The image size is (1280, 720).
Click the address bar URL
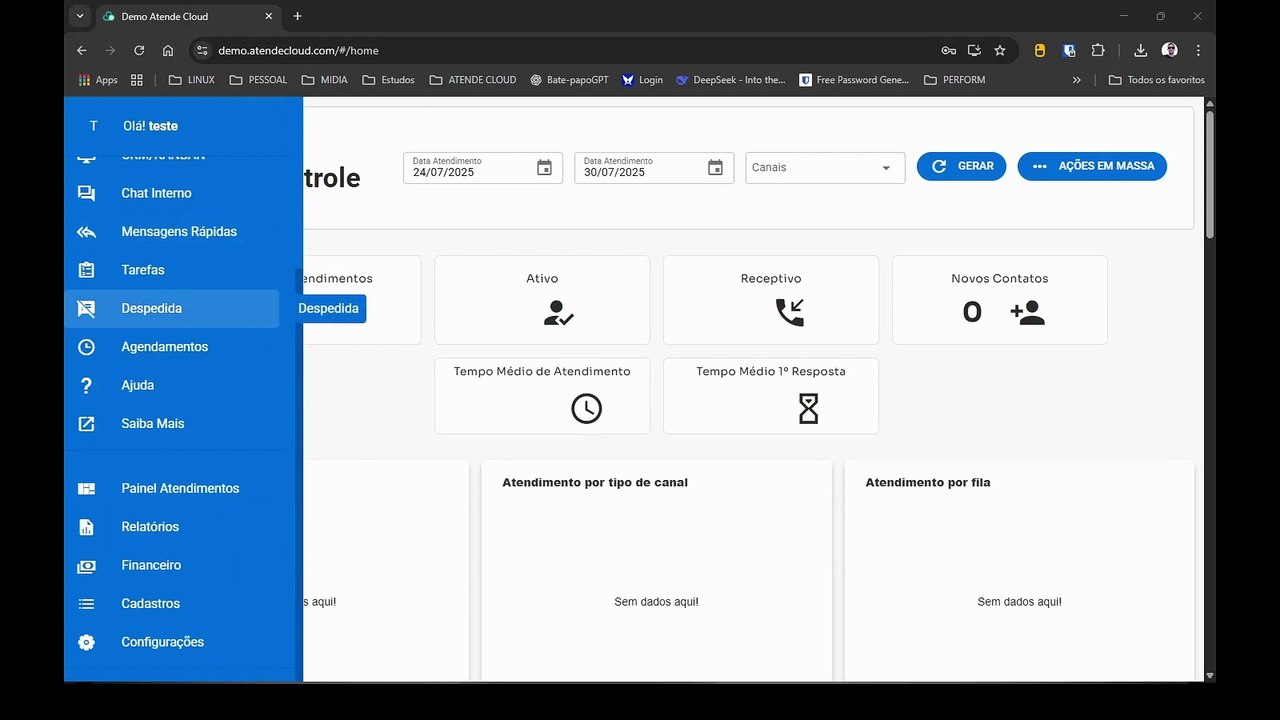click(298, 50)
